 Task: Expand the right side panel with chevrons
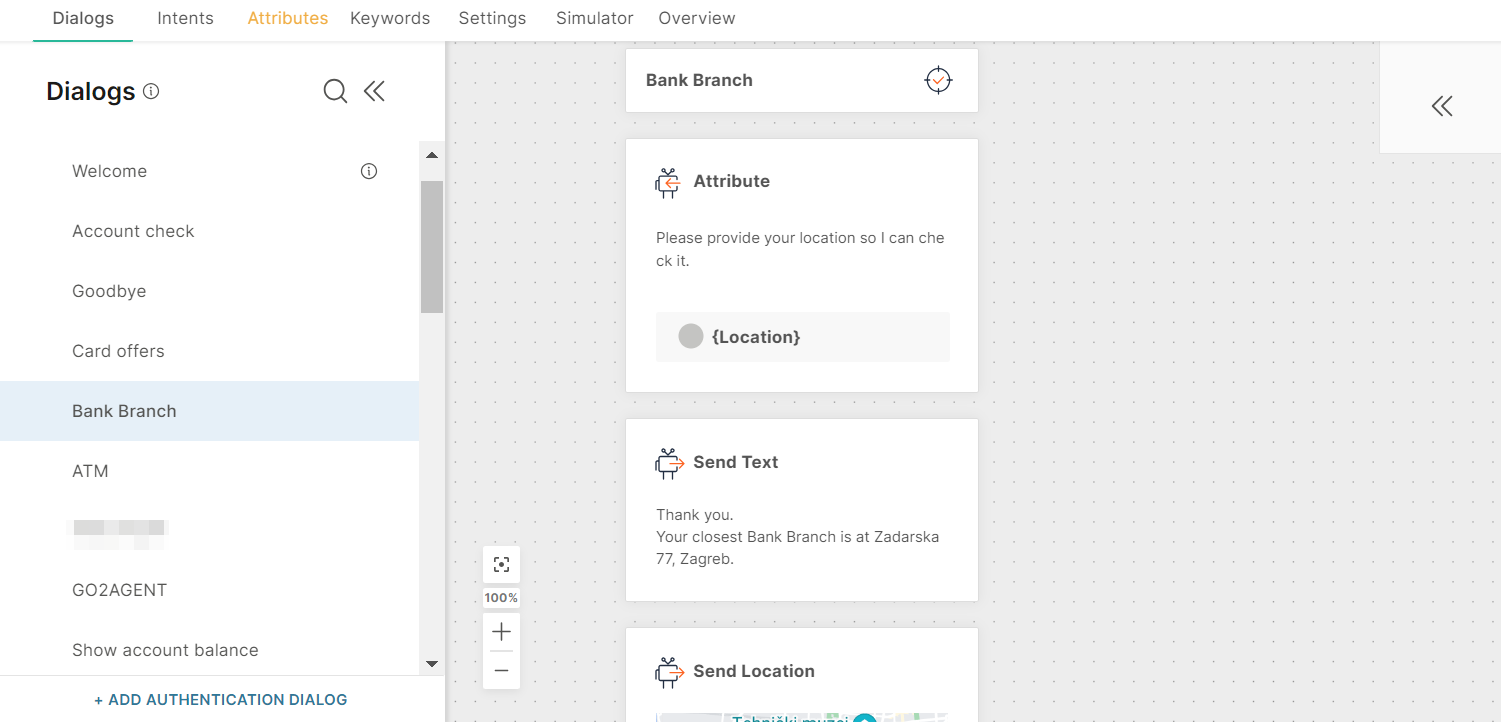pyautogui.click(x=1441, y=106)
